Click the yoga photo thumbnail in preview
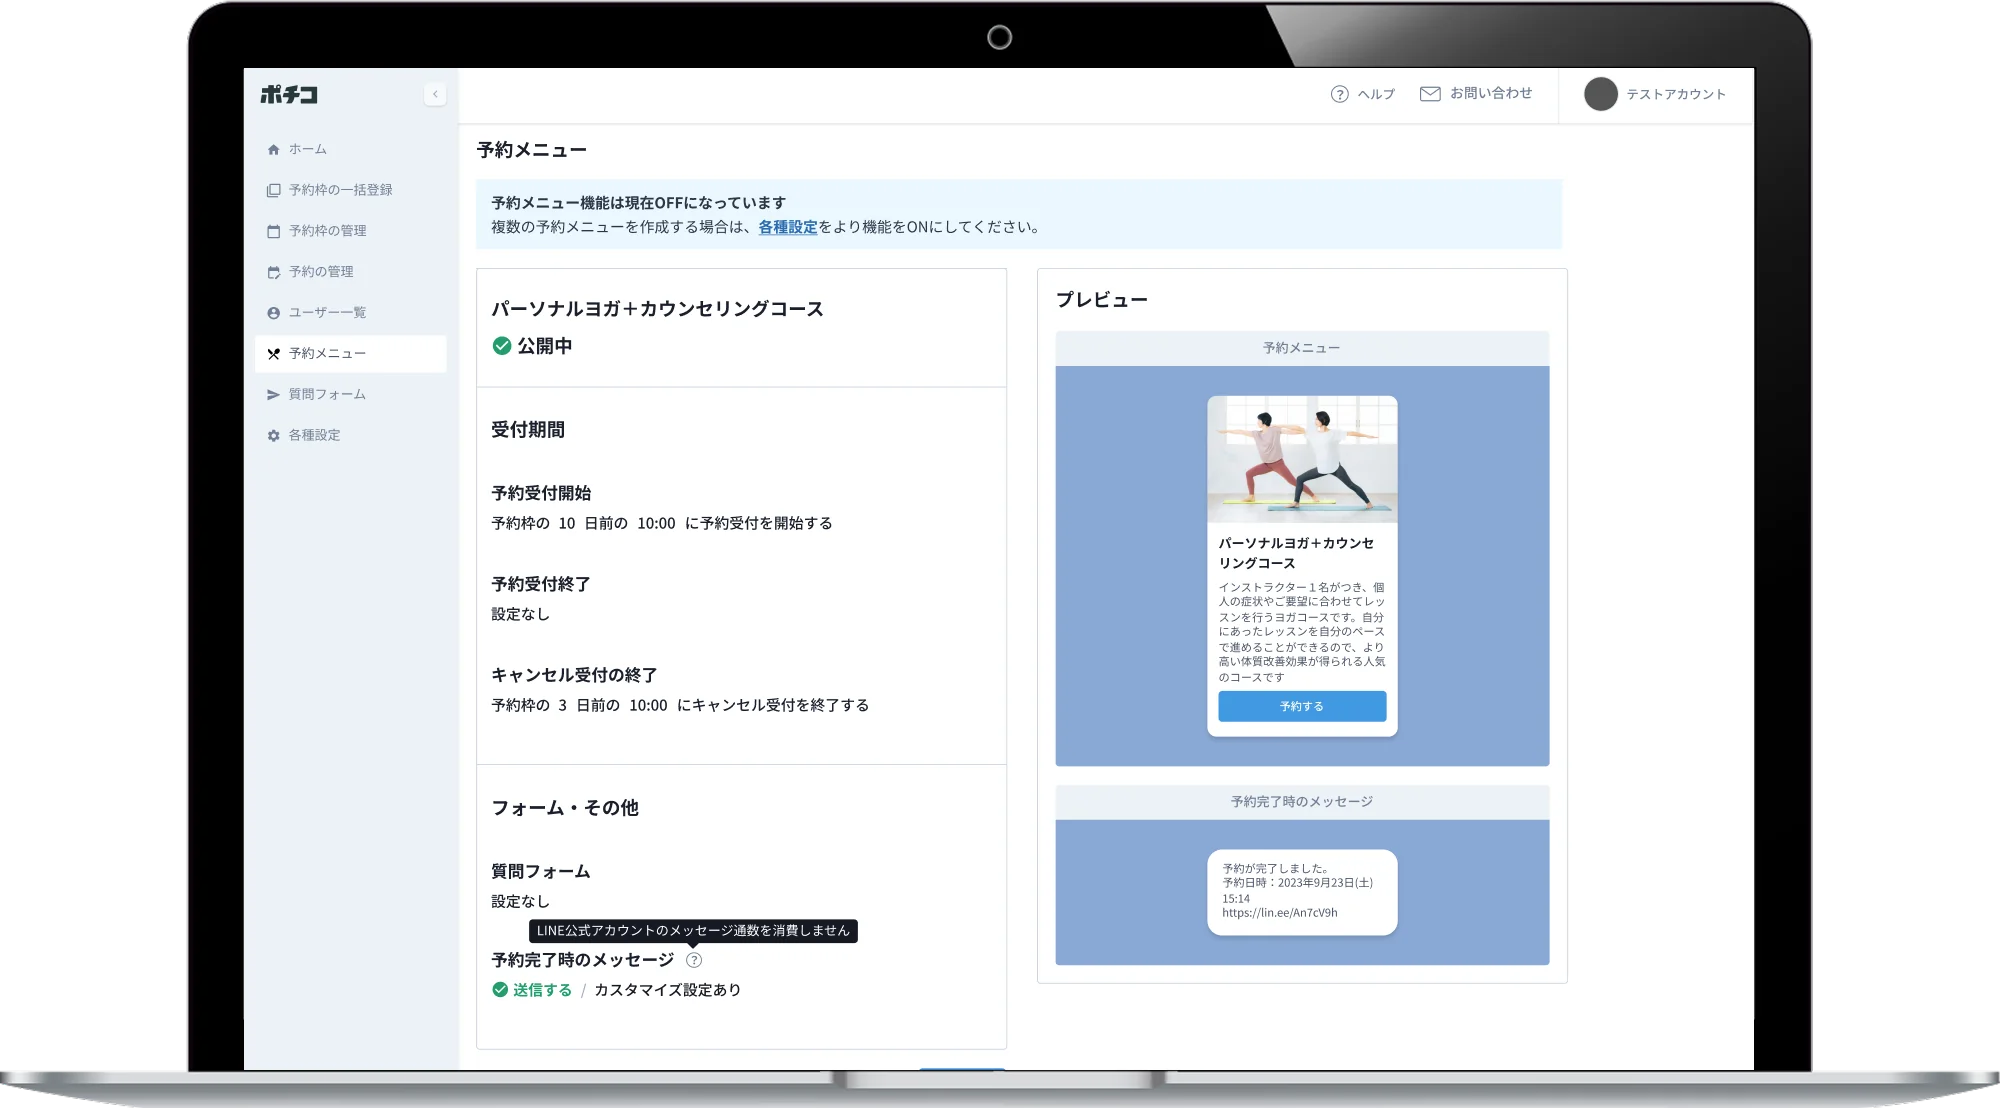Viewport: 2000px width, 1108px height. [x=1302, y=459]
